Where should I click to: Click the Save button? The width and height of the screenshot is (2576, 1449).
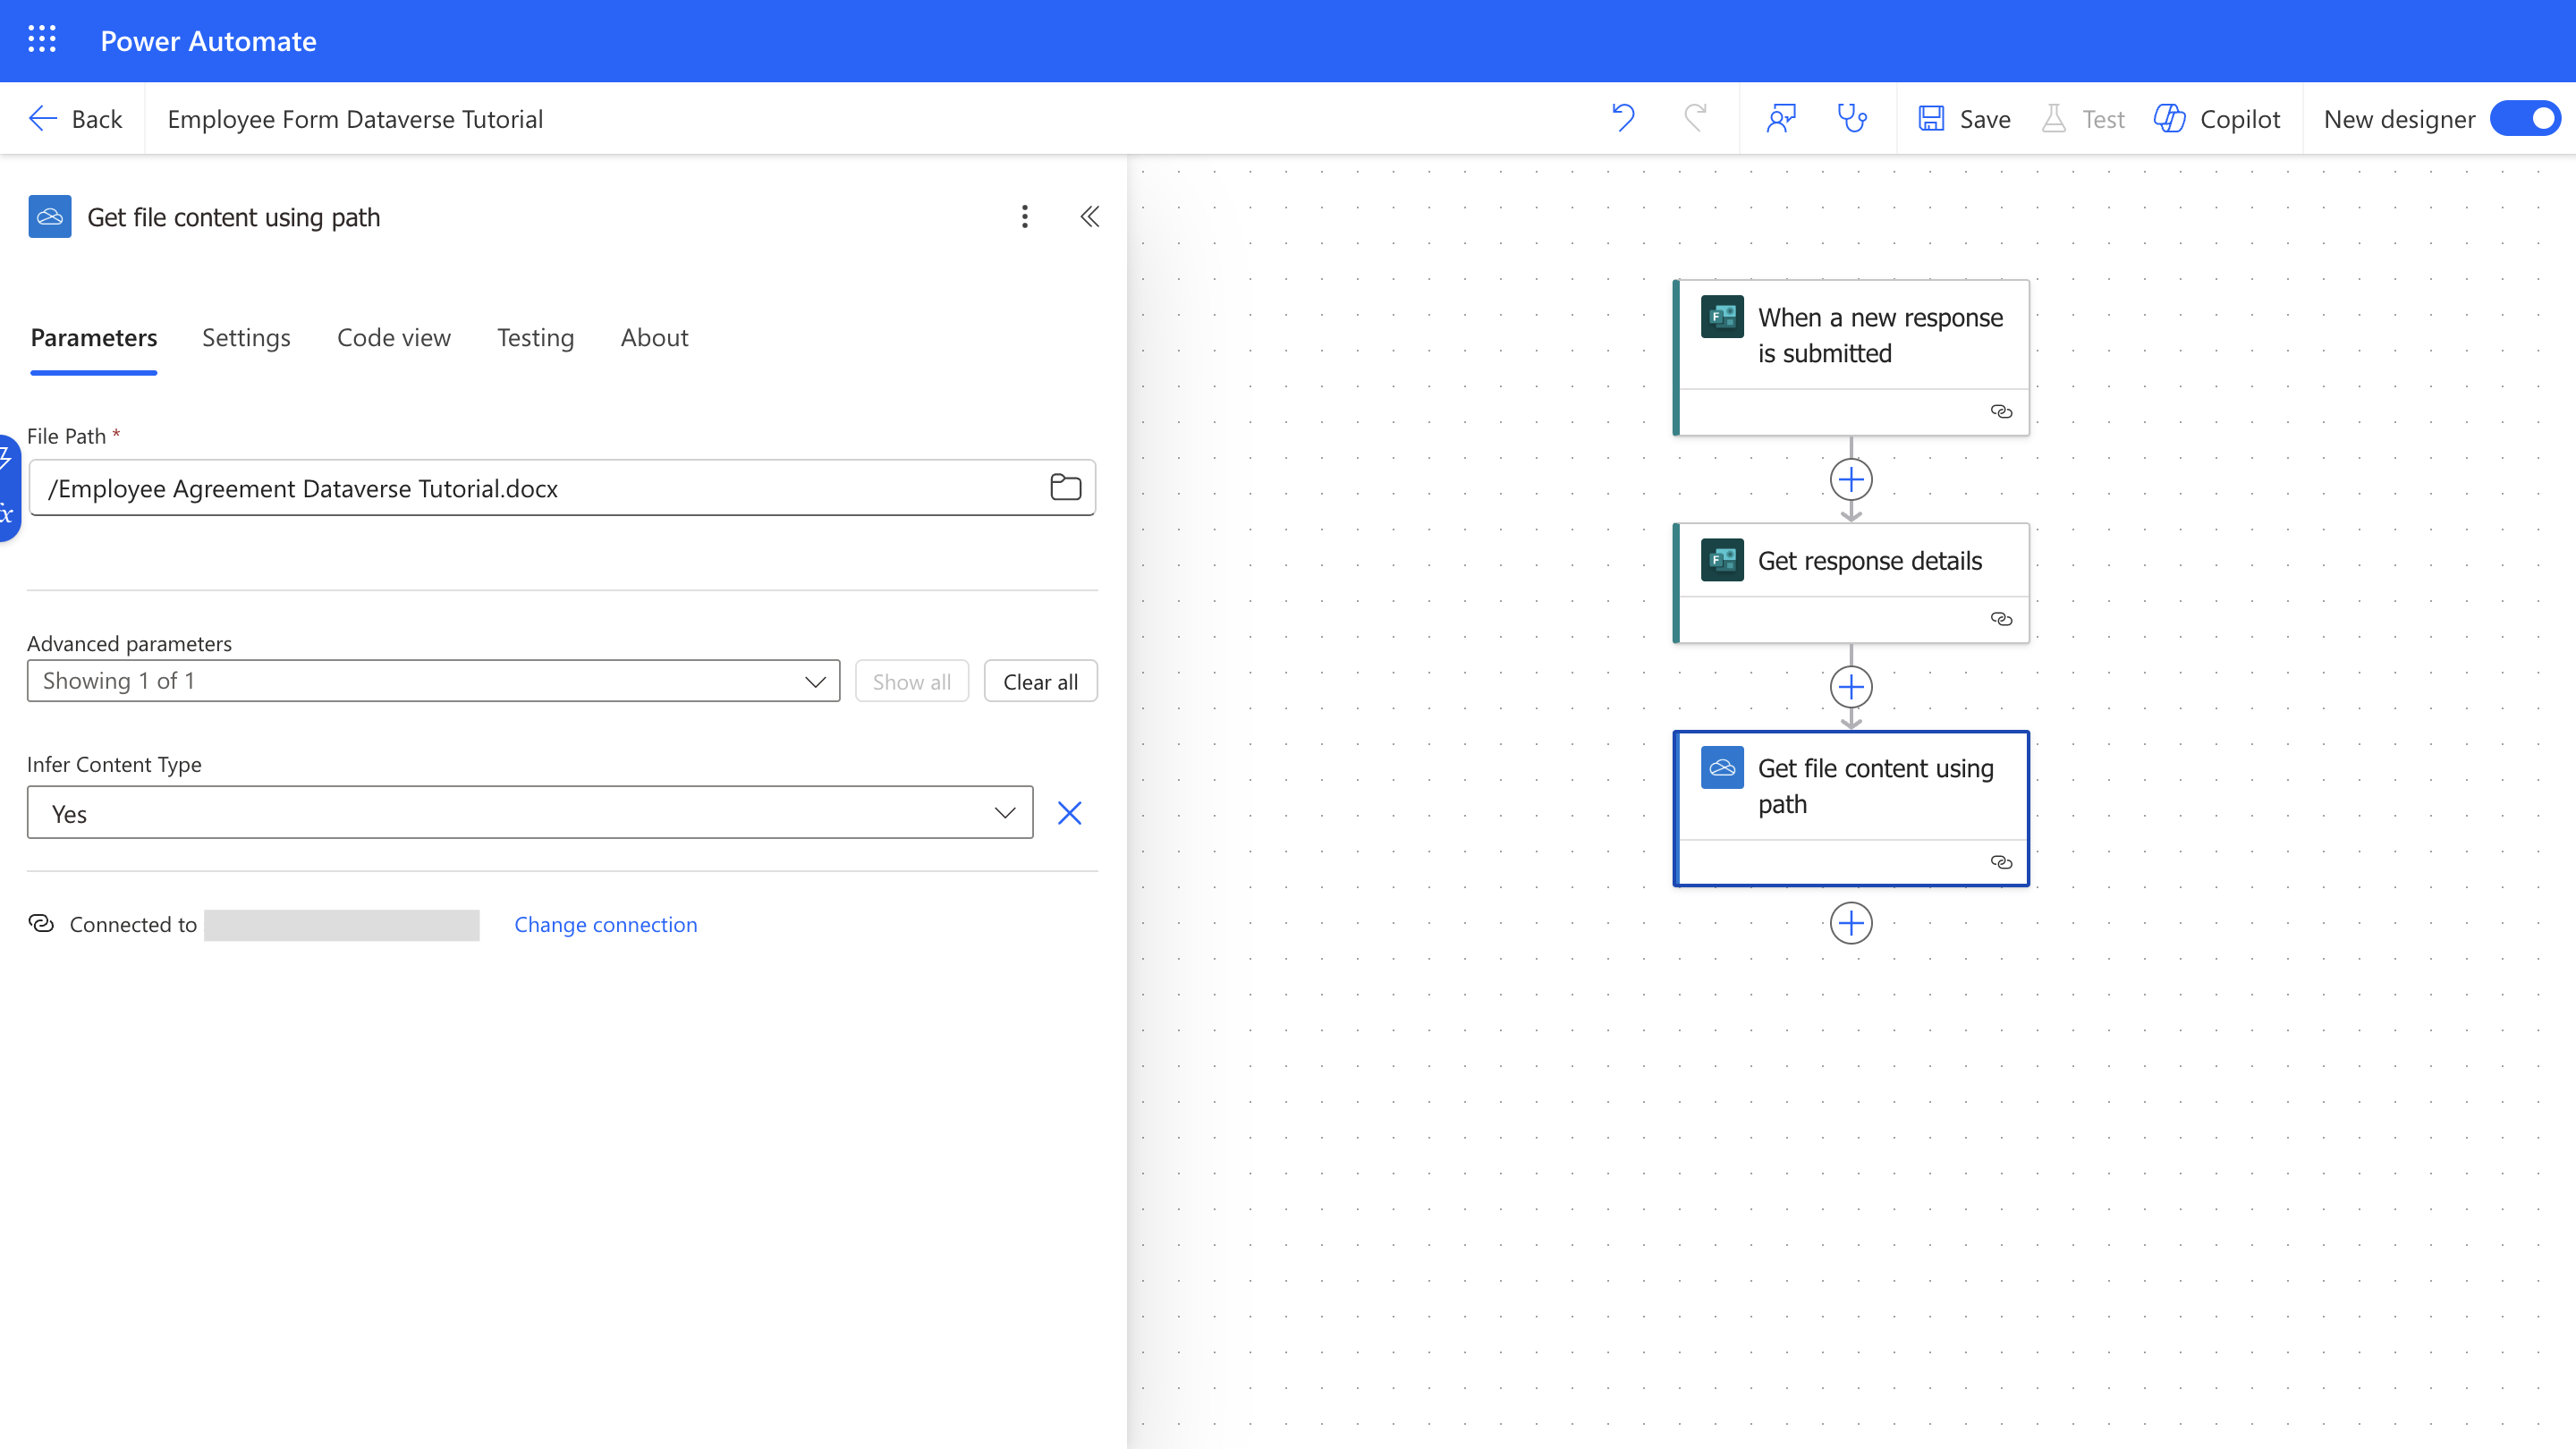(x=1965, y=118)
